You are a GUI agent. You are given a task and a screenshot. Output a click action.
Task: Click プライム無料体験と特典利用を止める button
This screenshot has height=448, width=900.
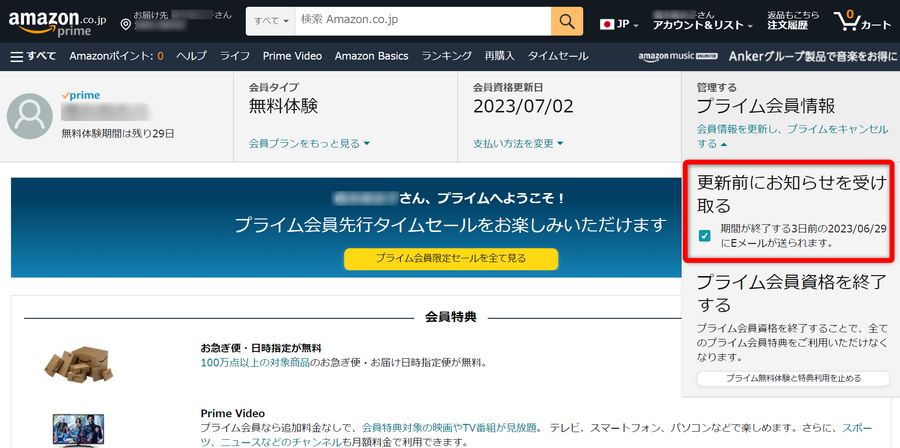pos(793,378)
